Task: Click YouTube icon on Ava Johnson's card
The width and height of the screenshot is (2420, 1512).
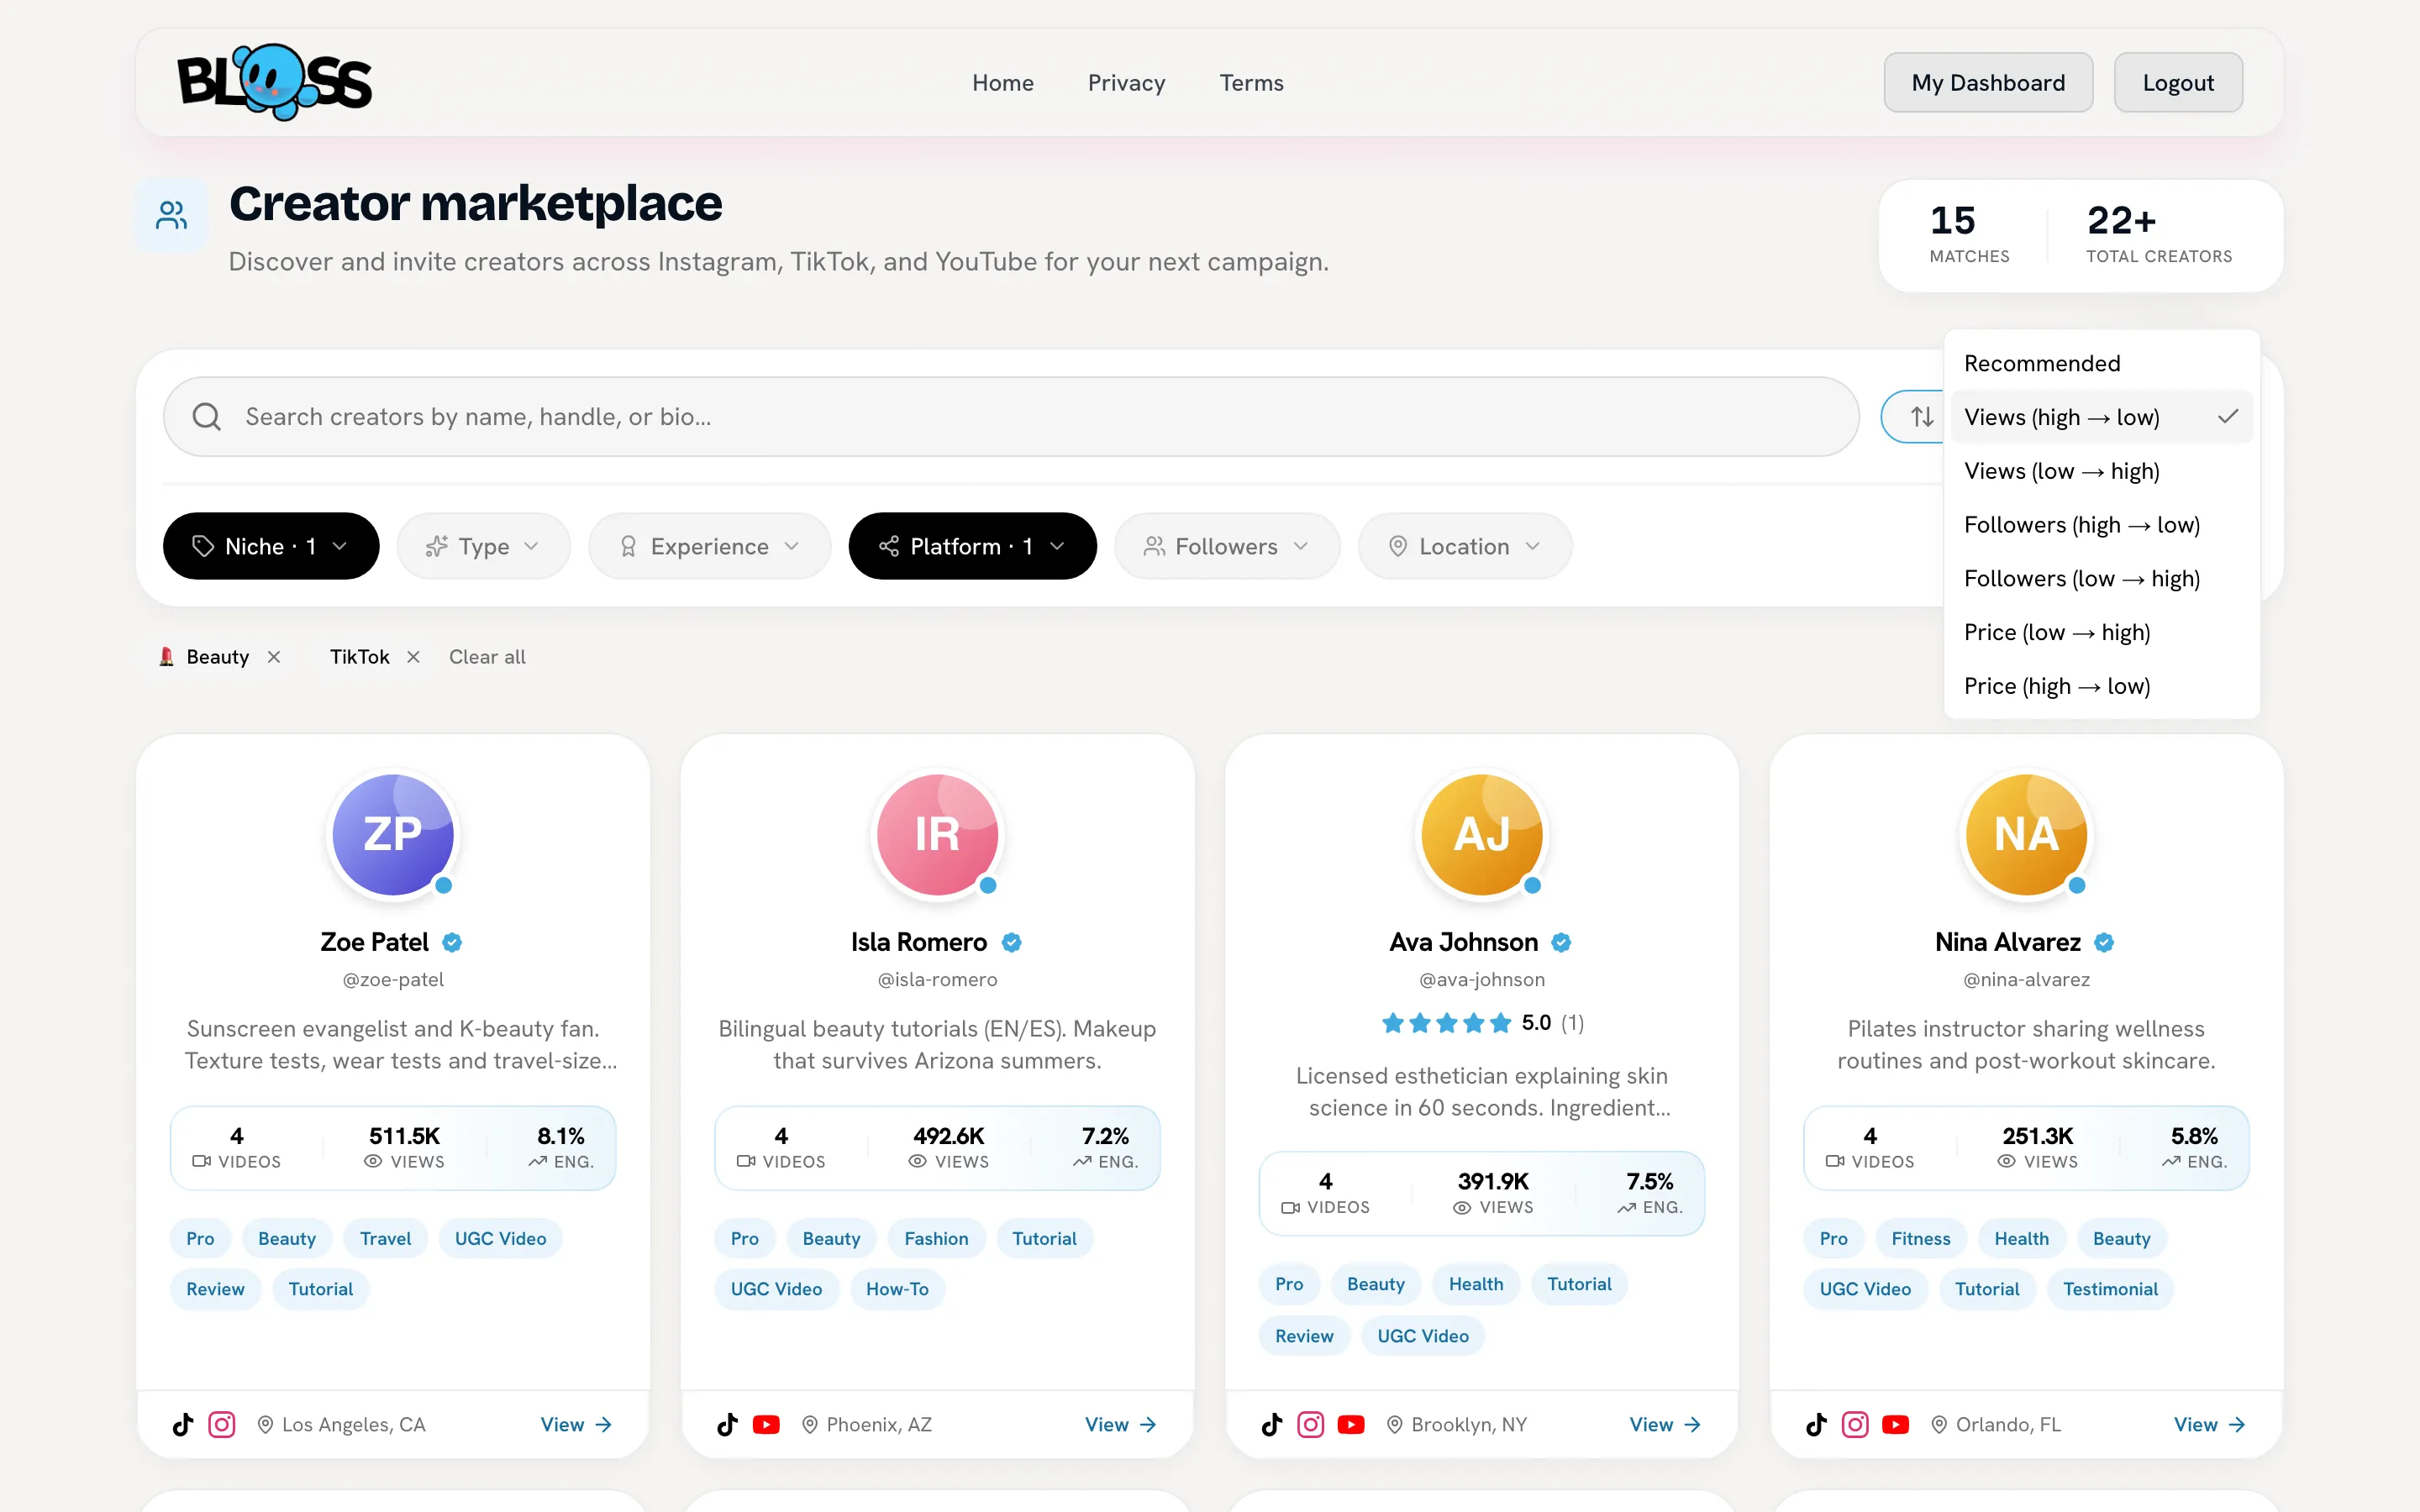Action: [1351, 1424]
